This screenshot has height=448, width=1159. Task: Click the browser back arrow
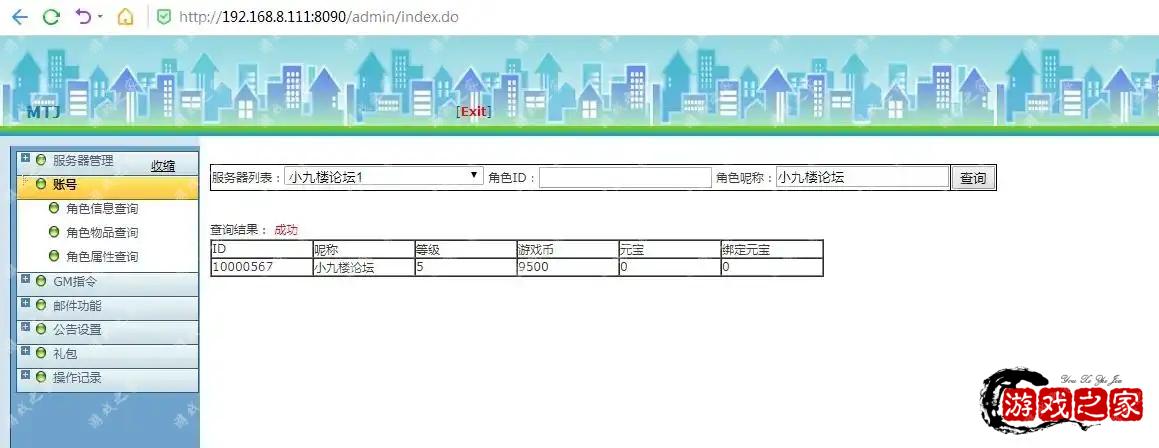coord(19,17)
